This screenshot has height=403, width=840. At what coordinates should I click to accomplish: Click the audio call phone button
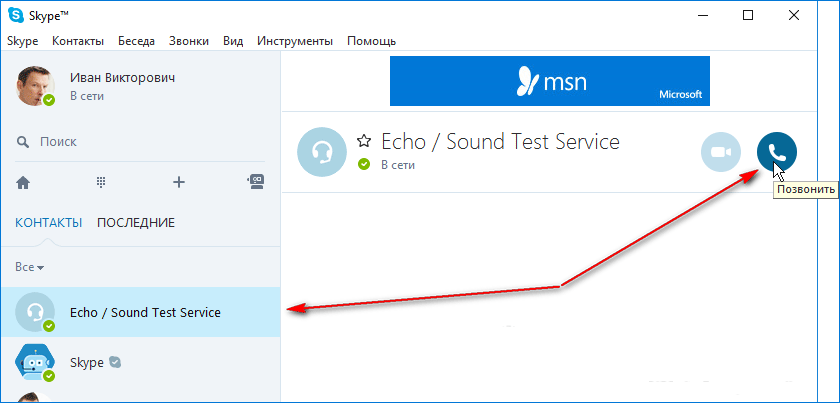pos(777,152)
